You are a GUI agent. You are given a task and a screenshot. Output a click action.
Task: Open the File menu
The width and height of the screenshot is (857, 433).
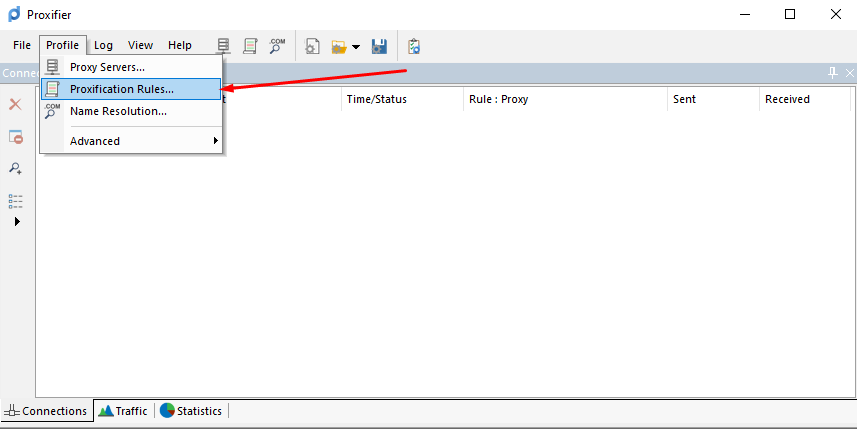click(x=22, y=45)
